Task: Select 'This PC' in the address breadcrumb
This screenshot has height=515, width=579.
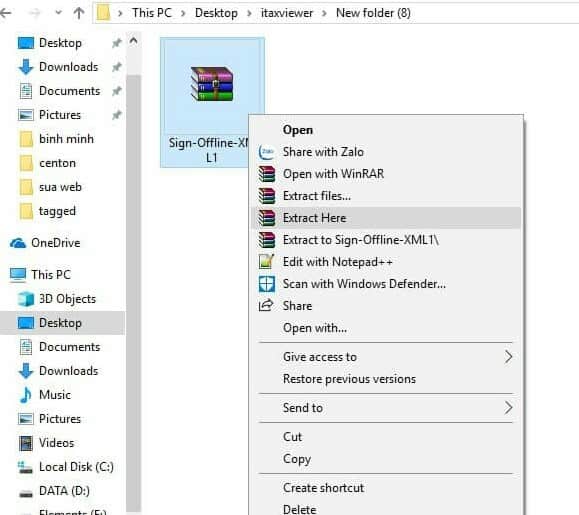Action: [x=152, y=13]
